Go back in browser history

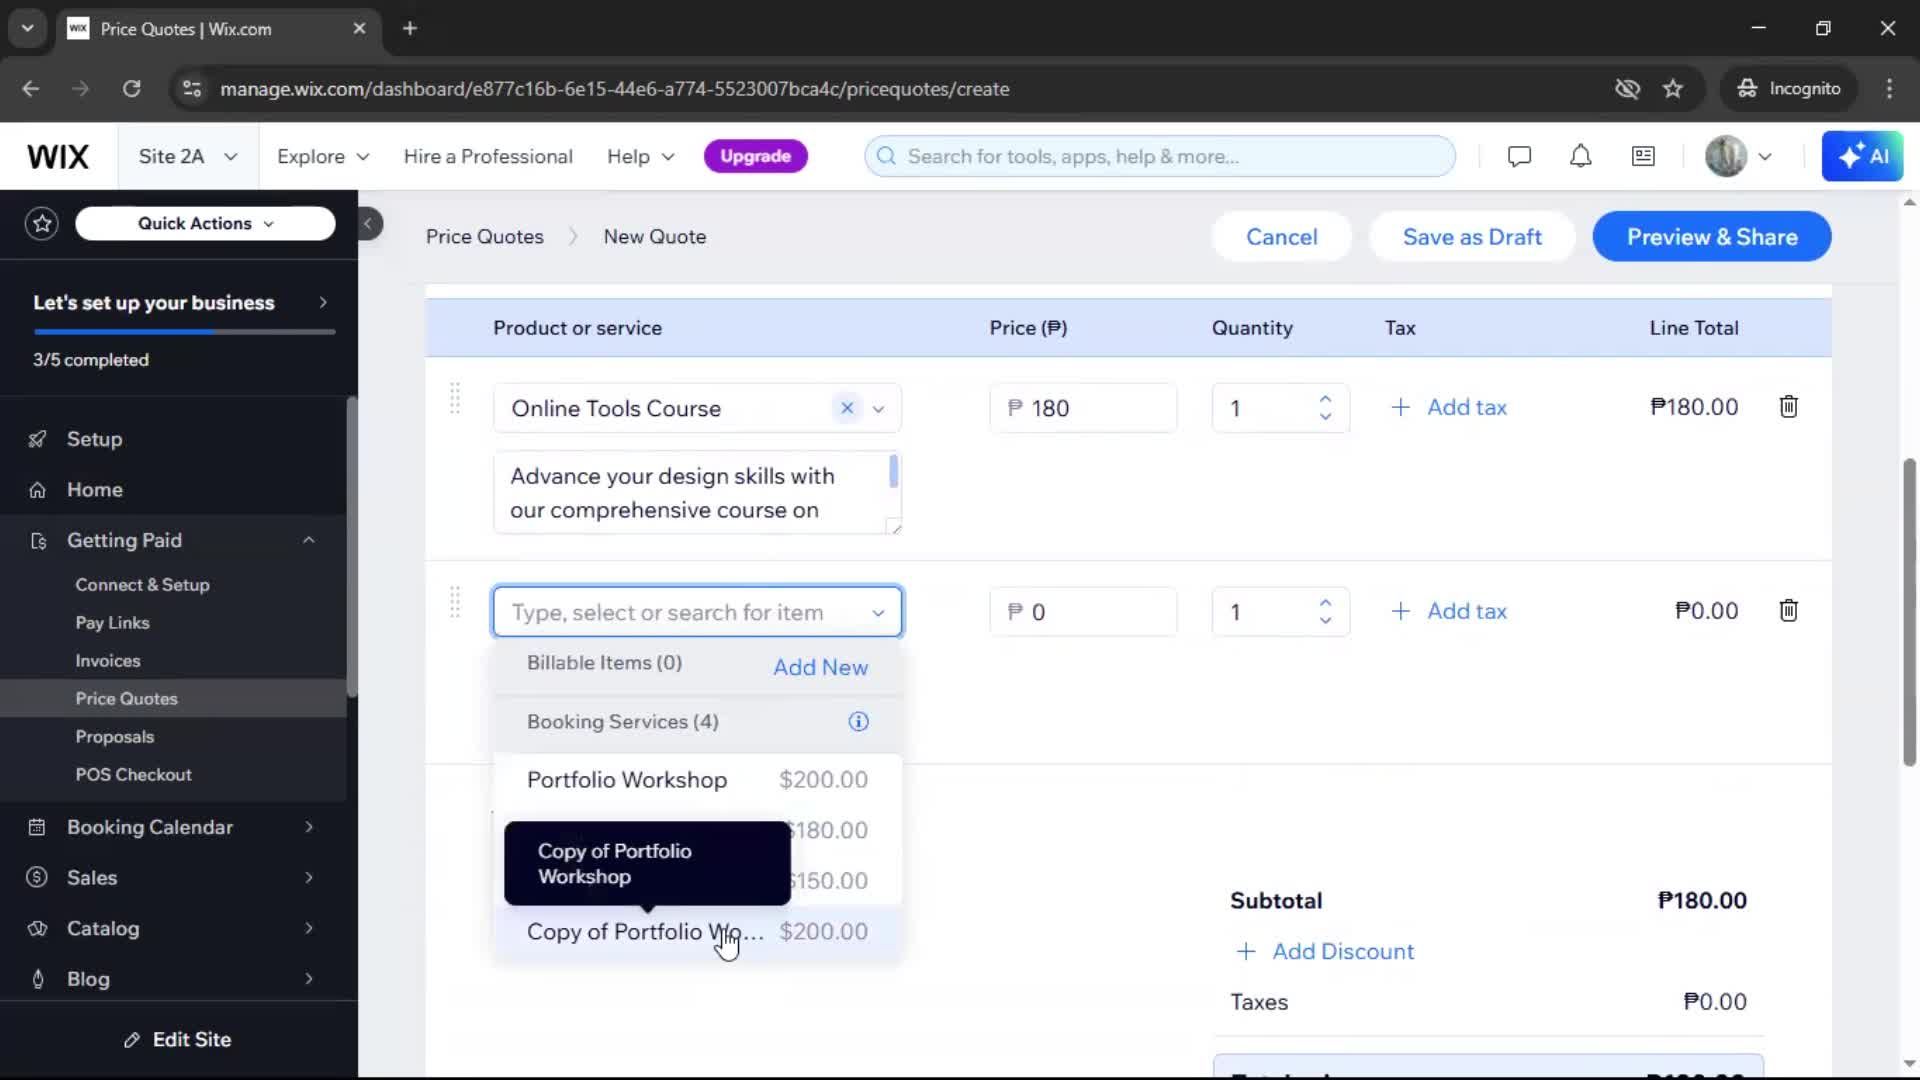[x=30, y=89]
